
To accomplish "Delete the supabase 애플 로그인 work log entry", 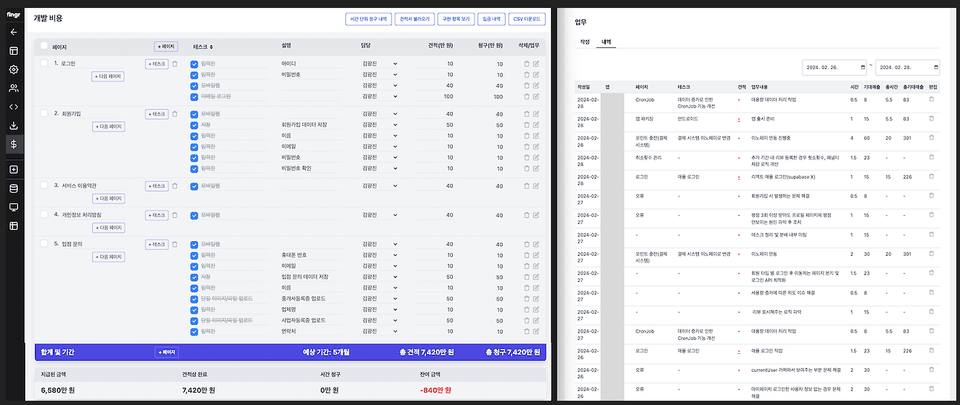I will (x=931, y=177).
